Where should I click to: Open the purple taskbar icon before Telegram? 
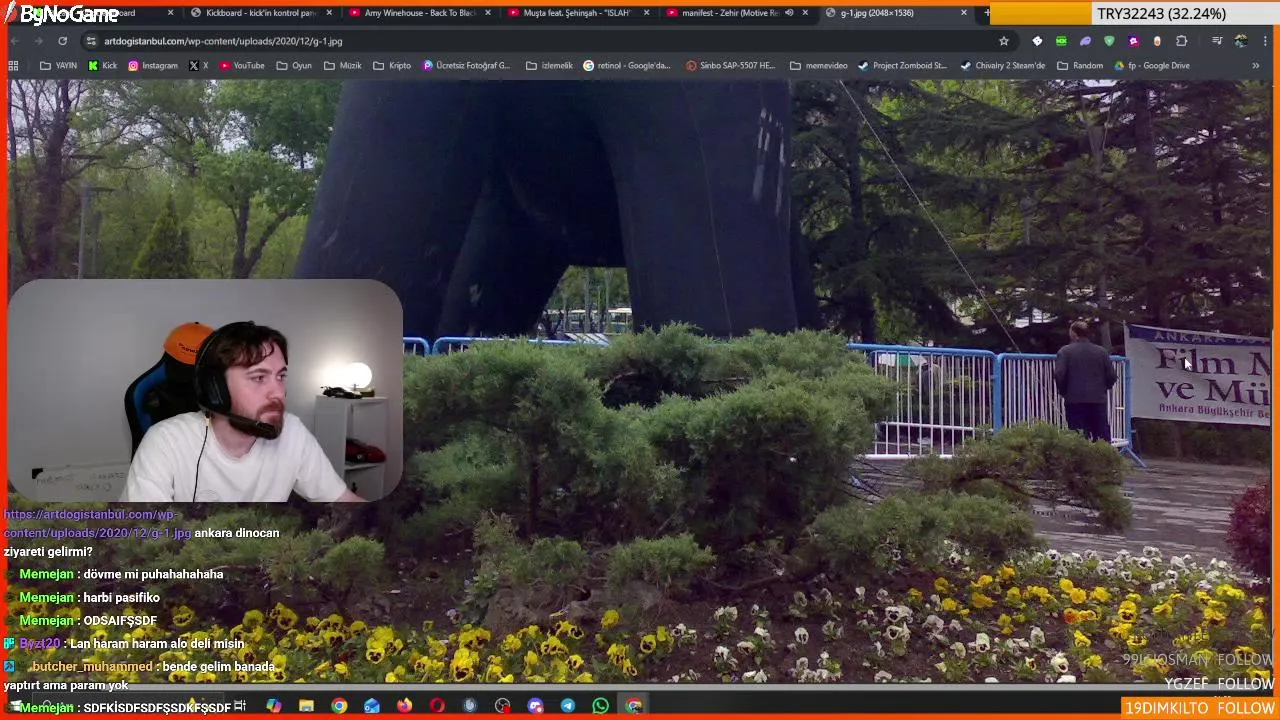535,706
